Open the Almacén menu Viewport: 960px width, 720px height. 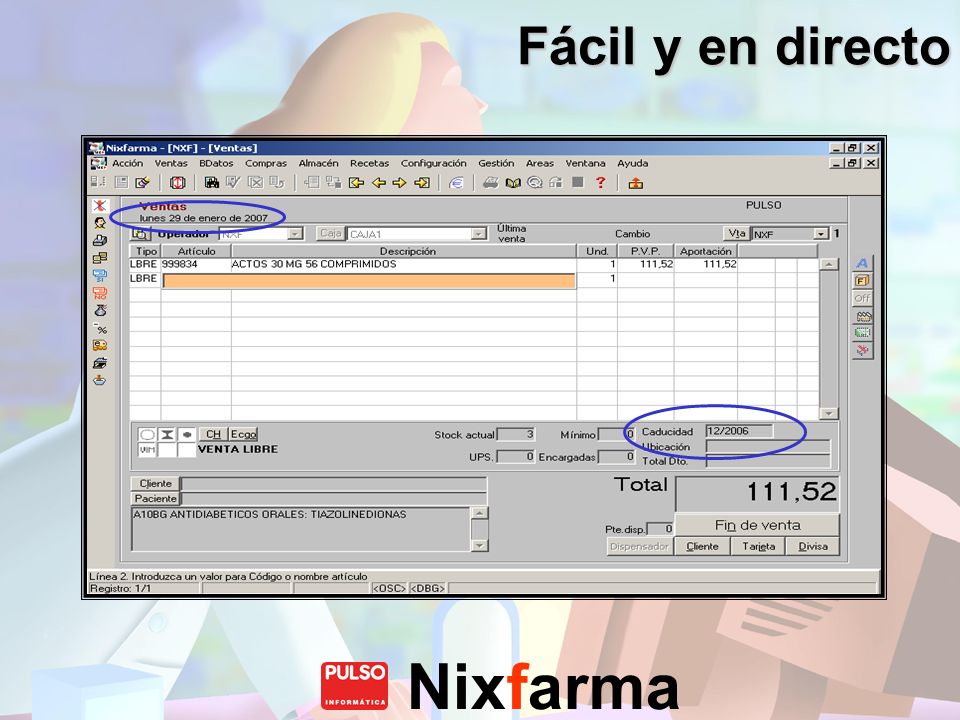(x=318, y=163)
